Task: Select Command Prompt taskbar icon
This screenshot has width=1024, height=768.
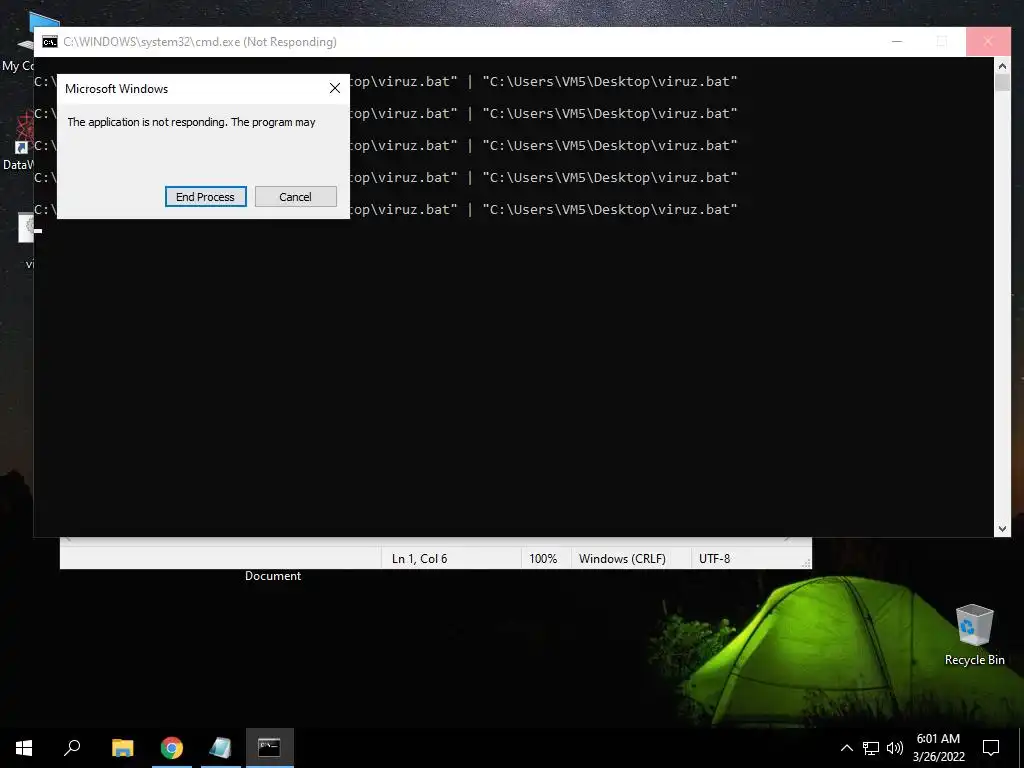Action: point(269,748)
